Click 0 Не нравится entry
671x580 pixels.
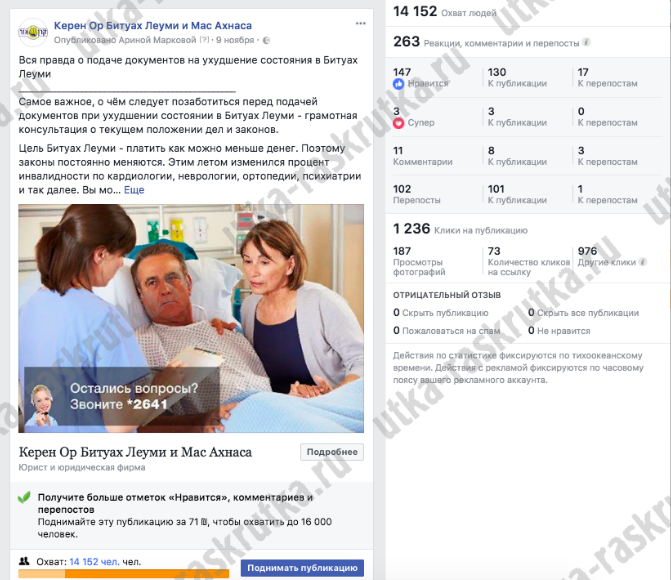pyautogui.click(x=559, y=331)
